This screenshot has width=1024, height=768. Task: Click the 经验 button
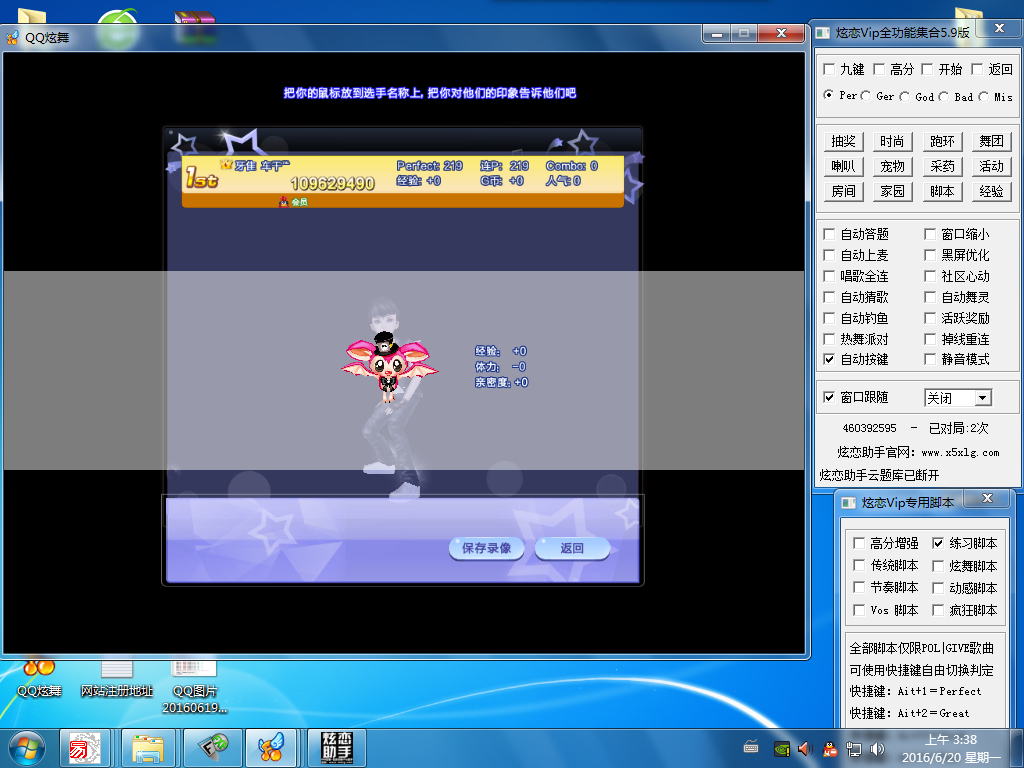tap(991, 191)
